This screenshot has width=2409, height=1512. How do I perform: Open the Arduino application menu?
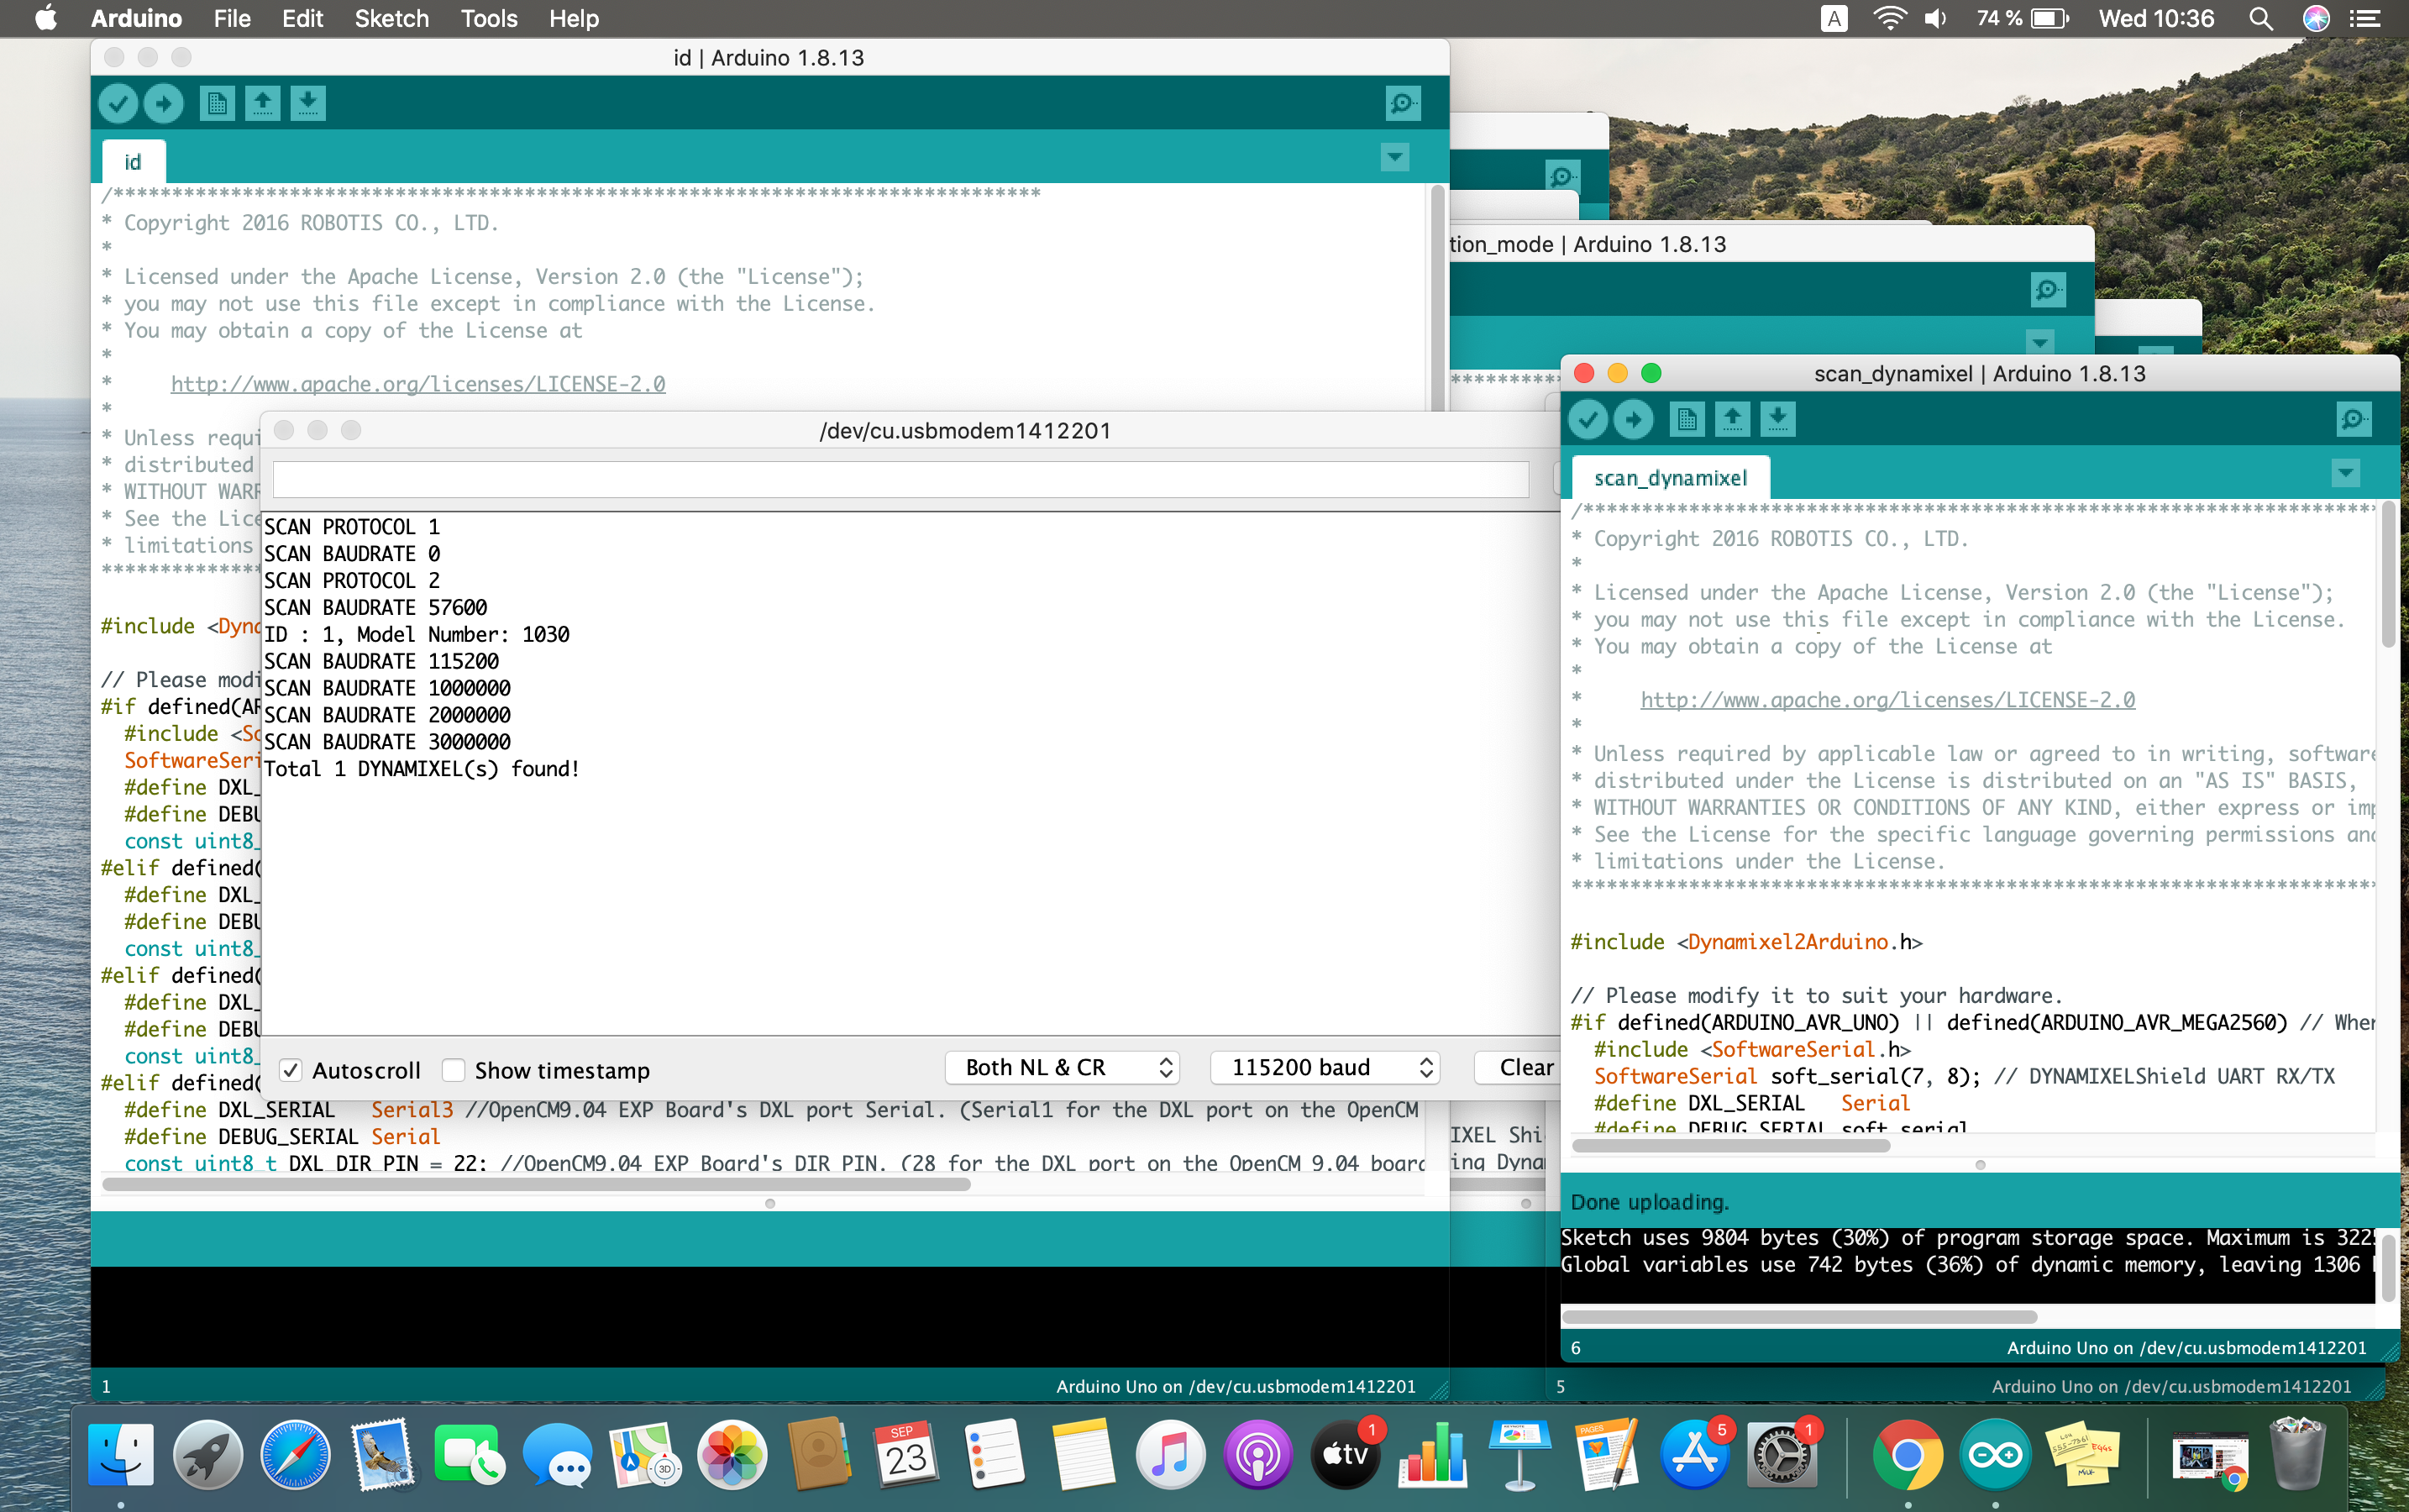tap(136, 18)
